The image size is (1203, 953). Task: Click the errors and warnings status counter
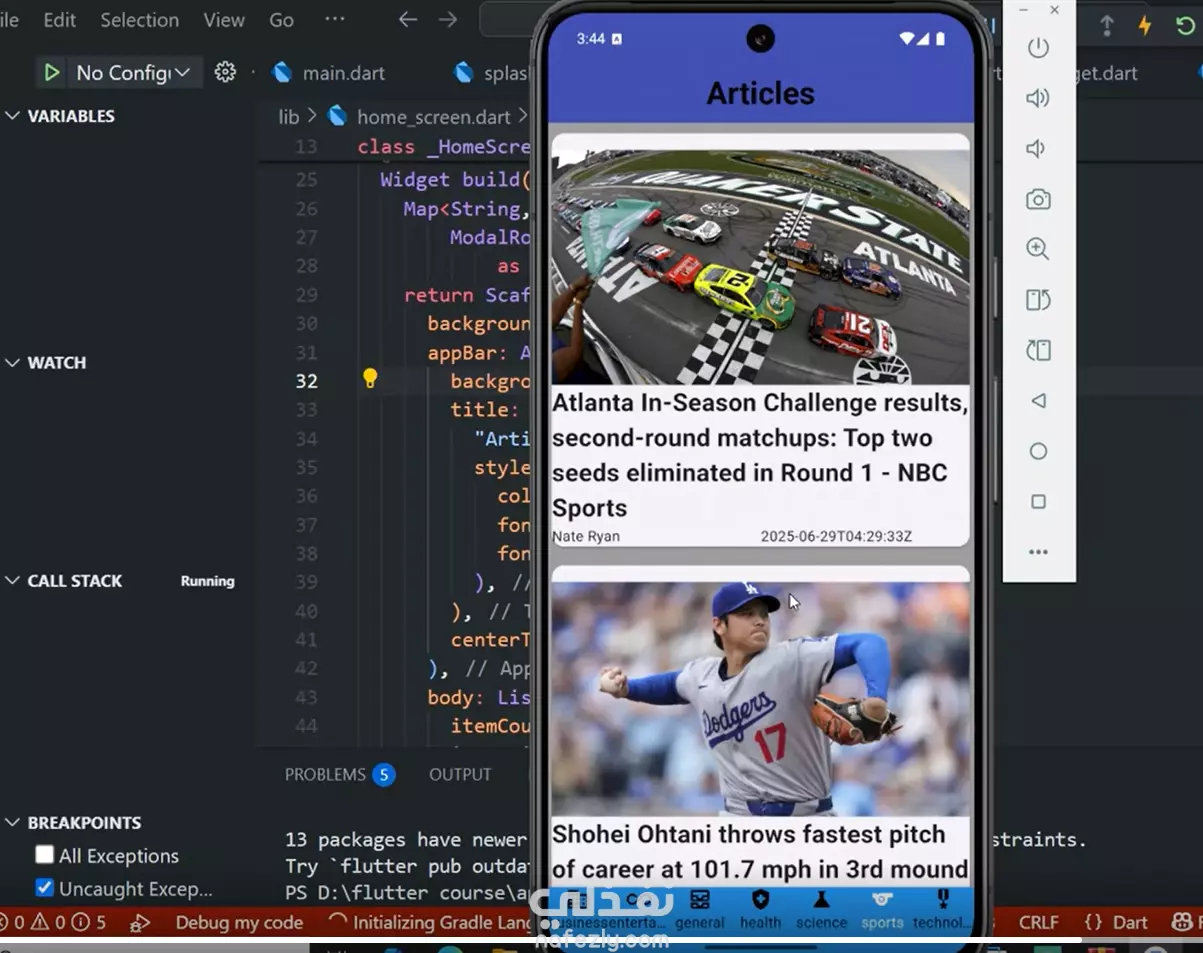tap(54, 922)
